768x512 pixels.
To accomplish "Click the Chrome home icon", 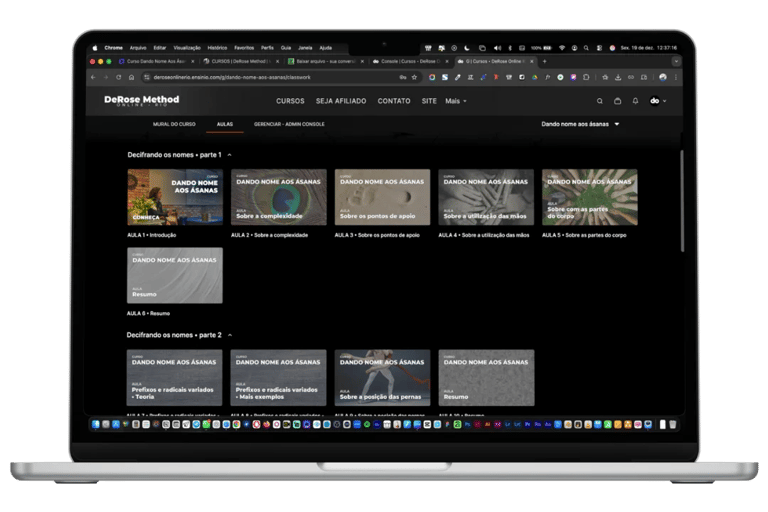I will click(x=131, y=77).
